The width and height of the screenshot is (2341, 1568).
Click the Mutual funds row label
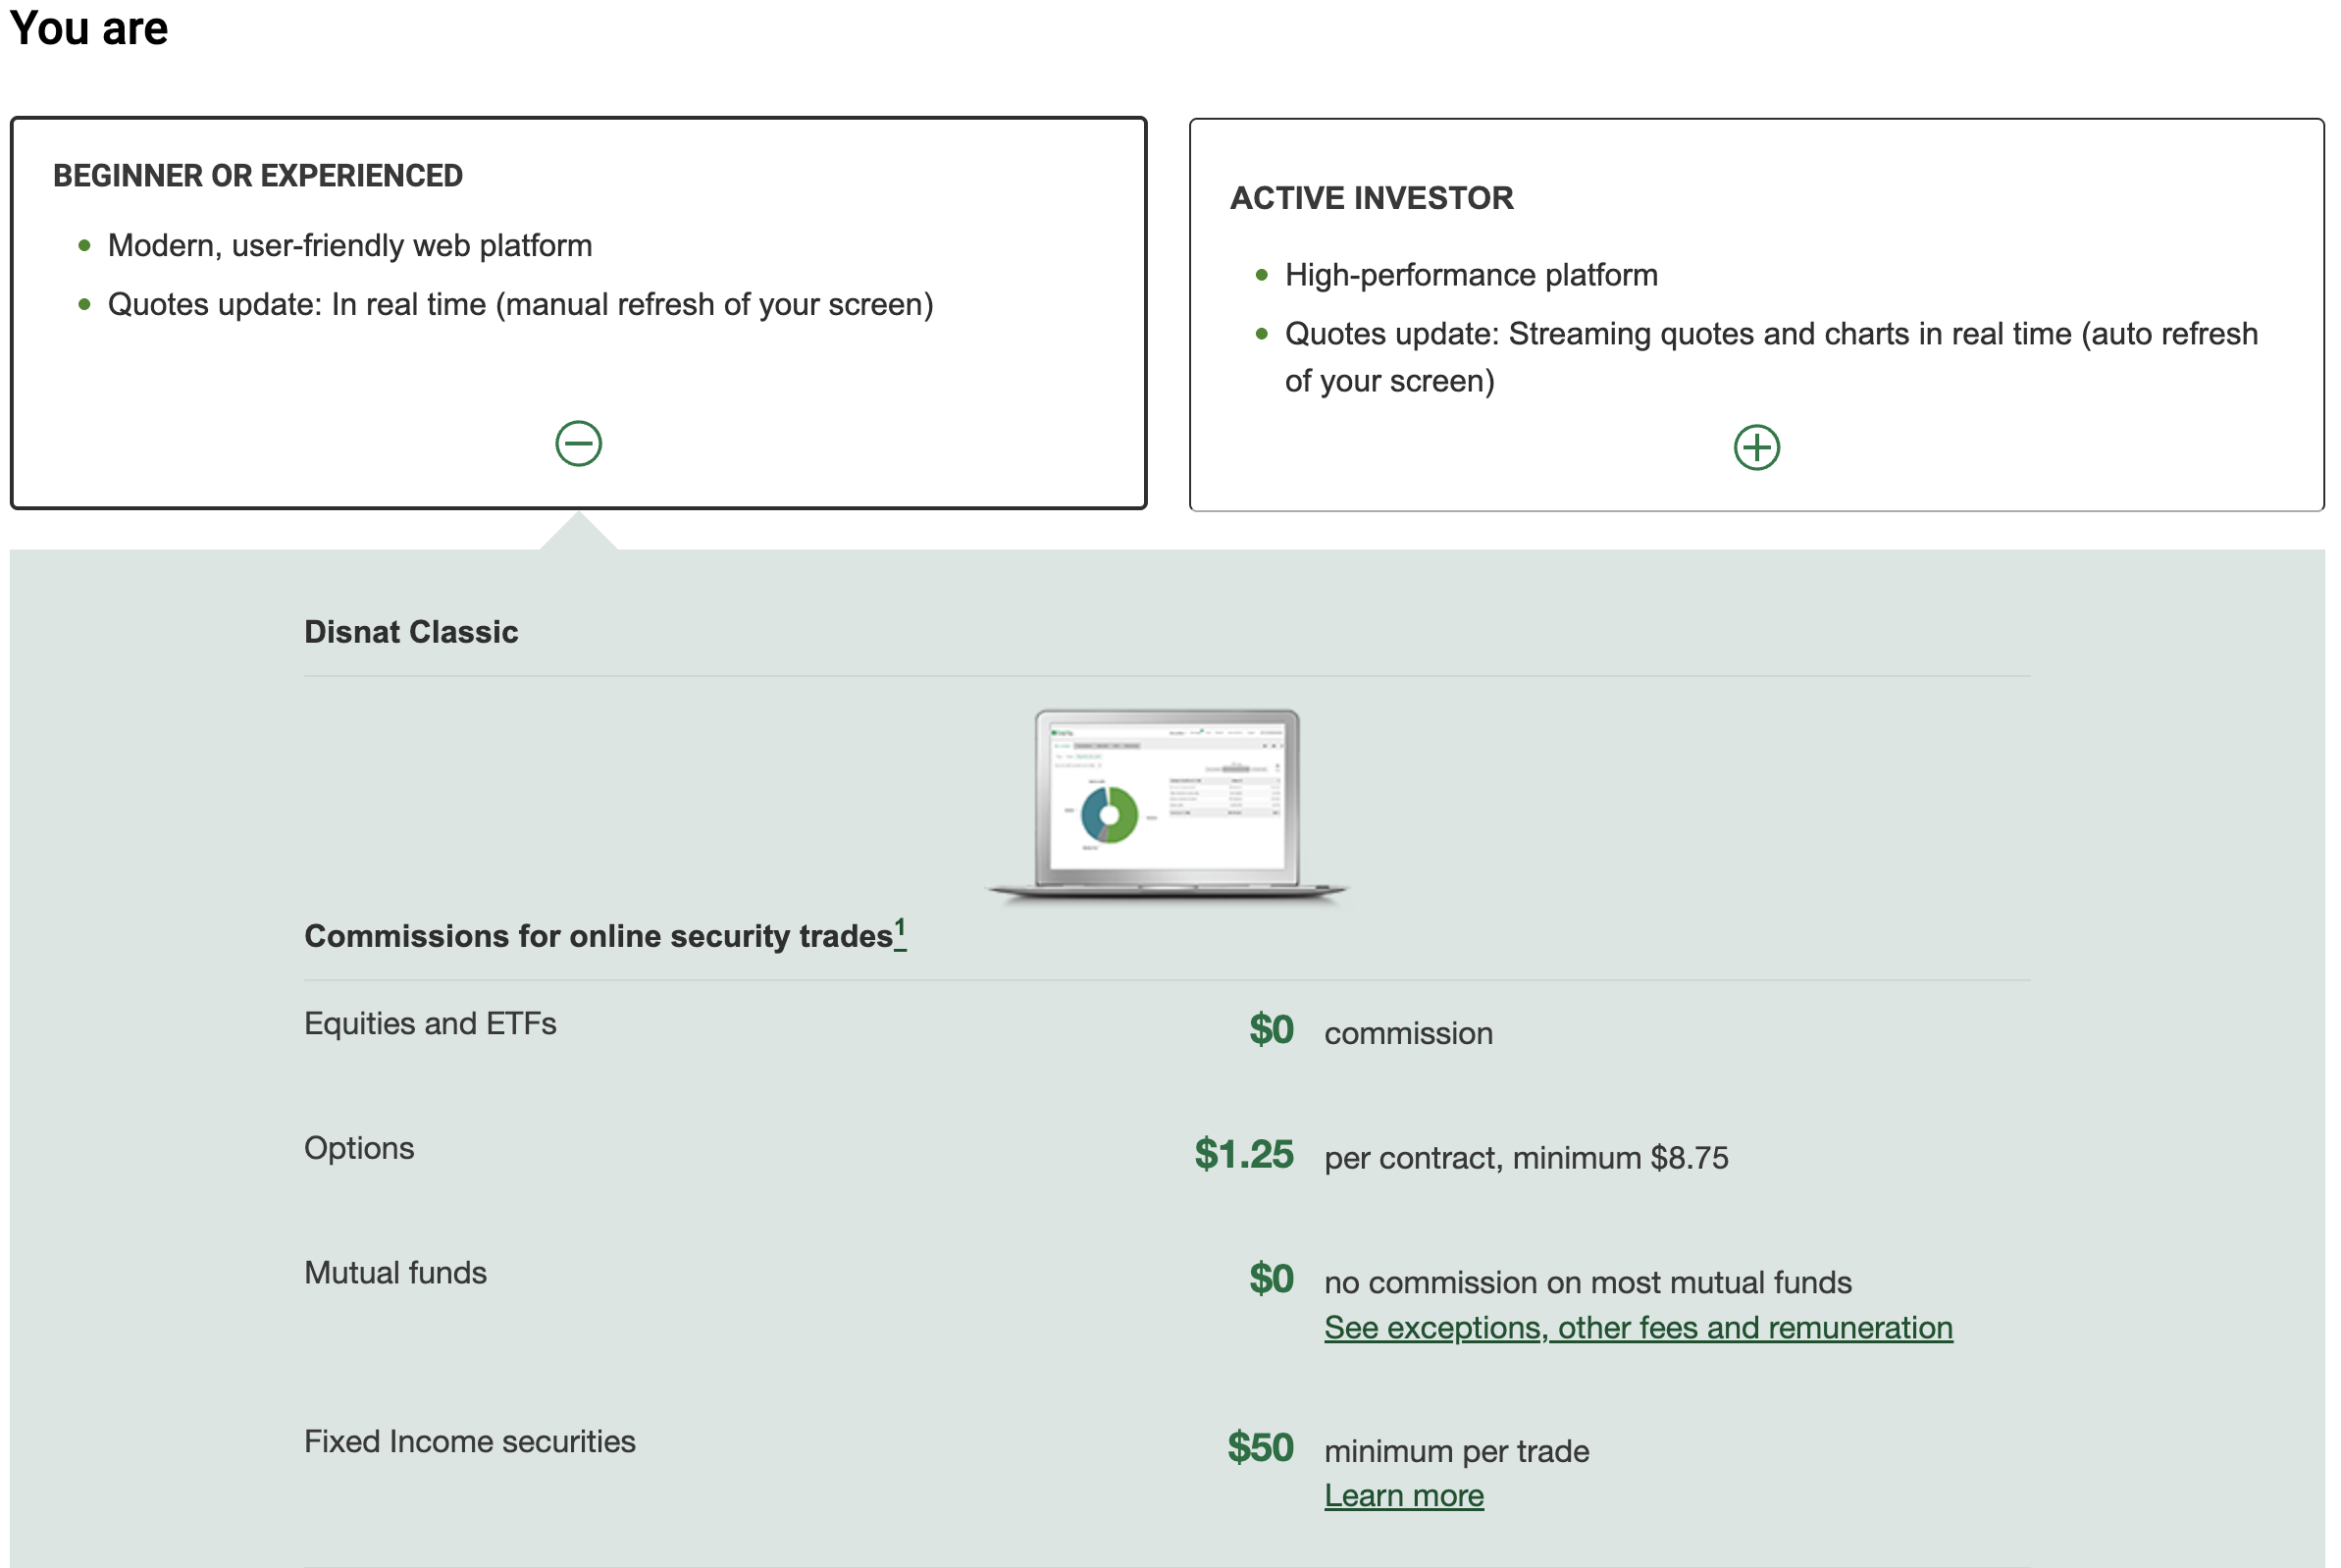pos(395,1273)
